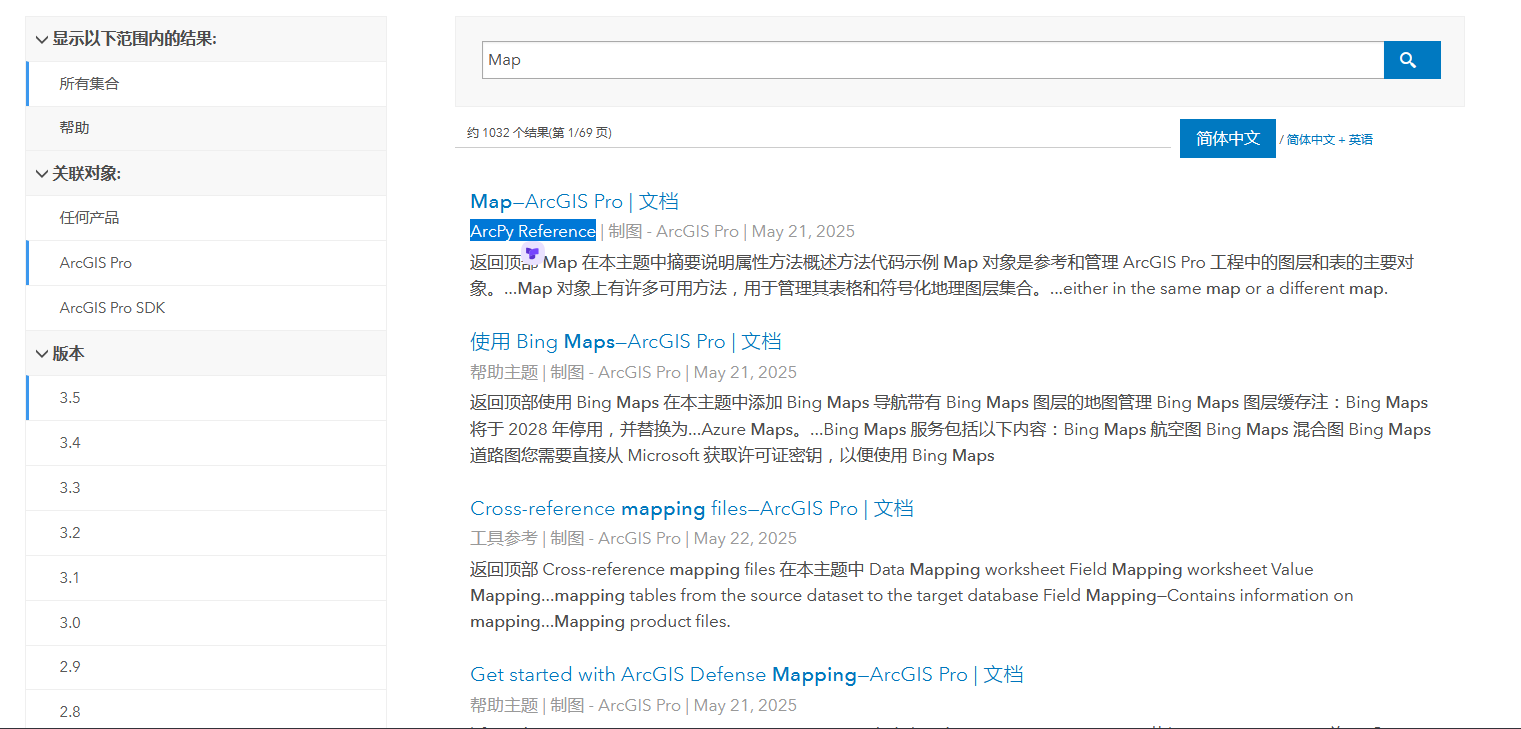
Task: Collapse the 关联对象 section
Action: pos(206,173)
